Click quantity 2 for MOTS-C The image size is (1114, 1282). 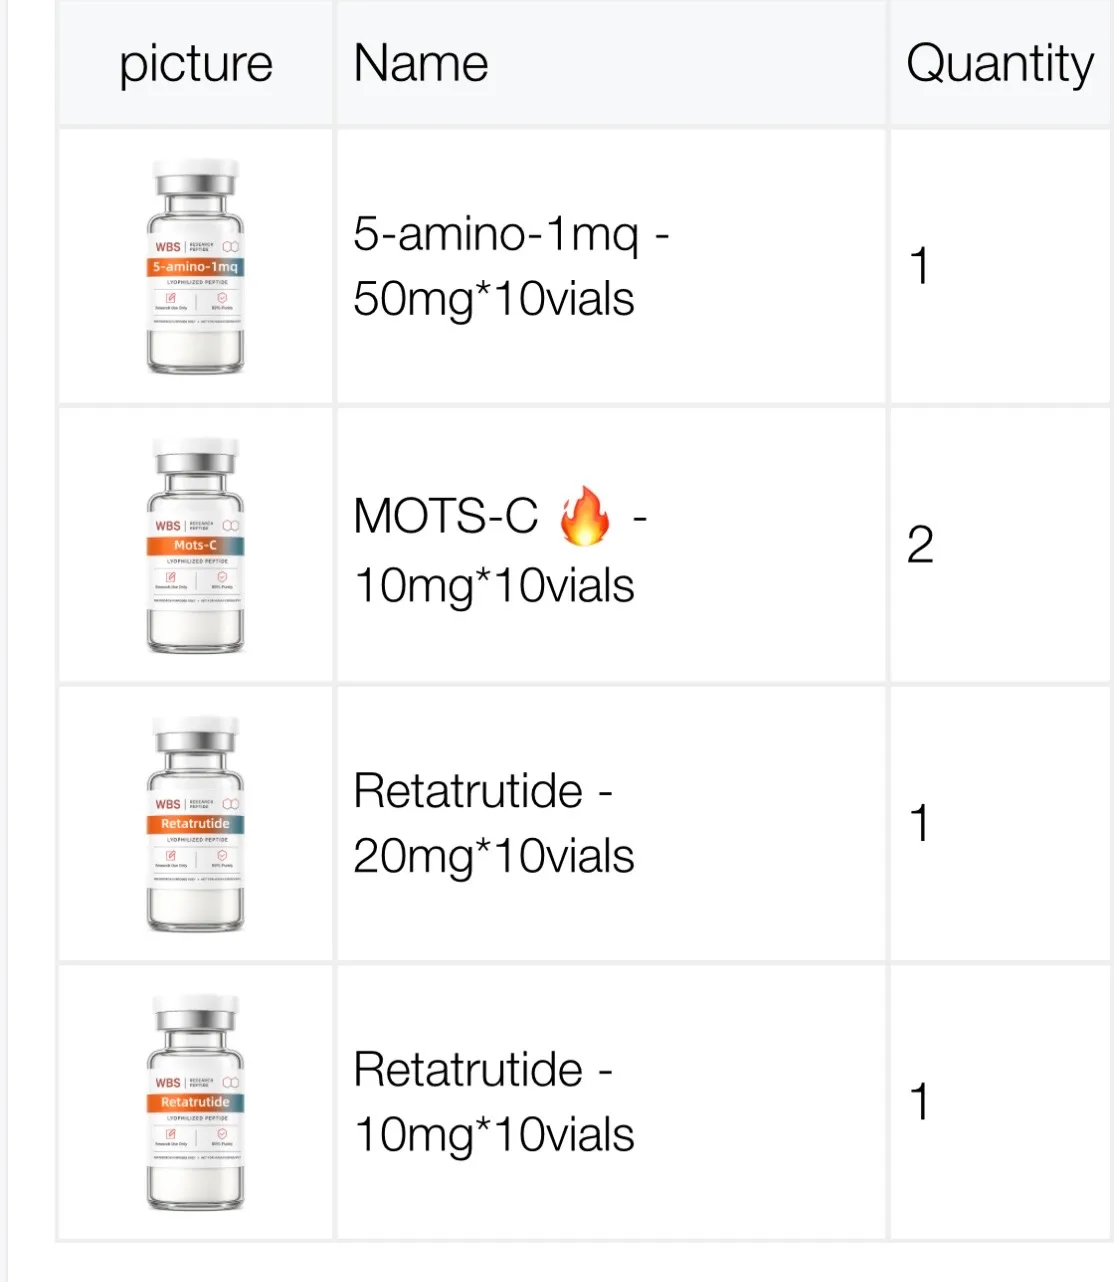[x=920, y=545]
